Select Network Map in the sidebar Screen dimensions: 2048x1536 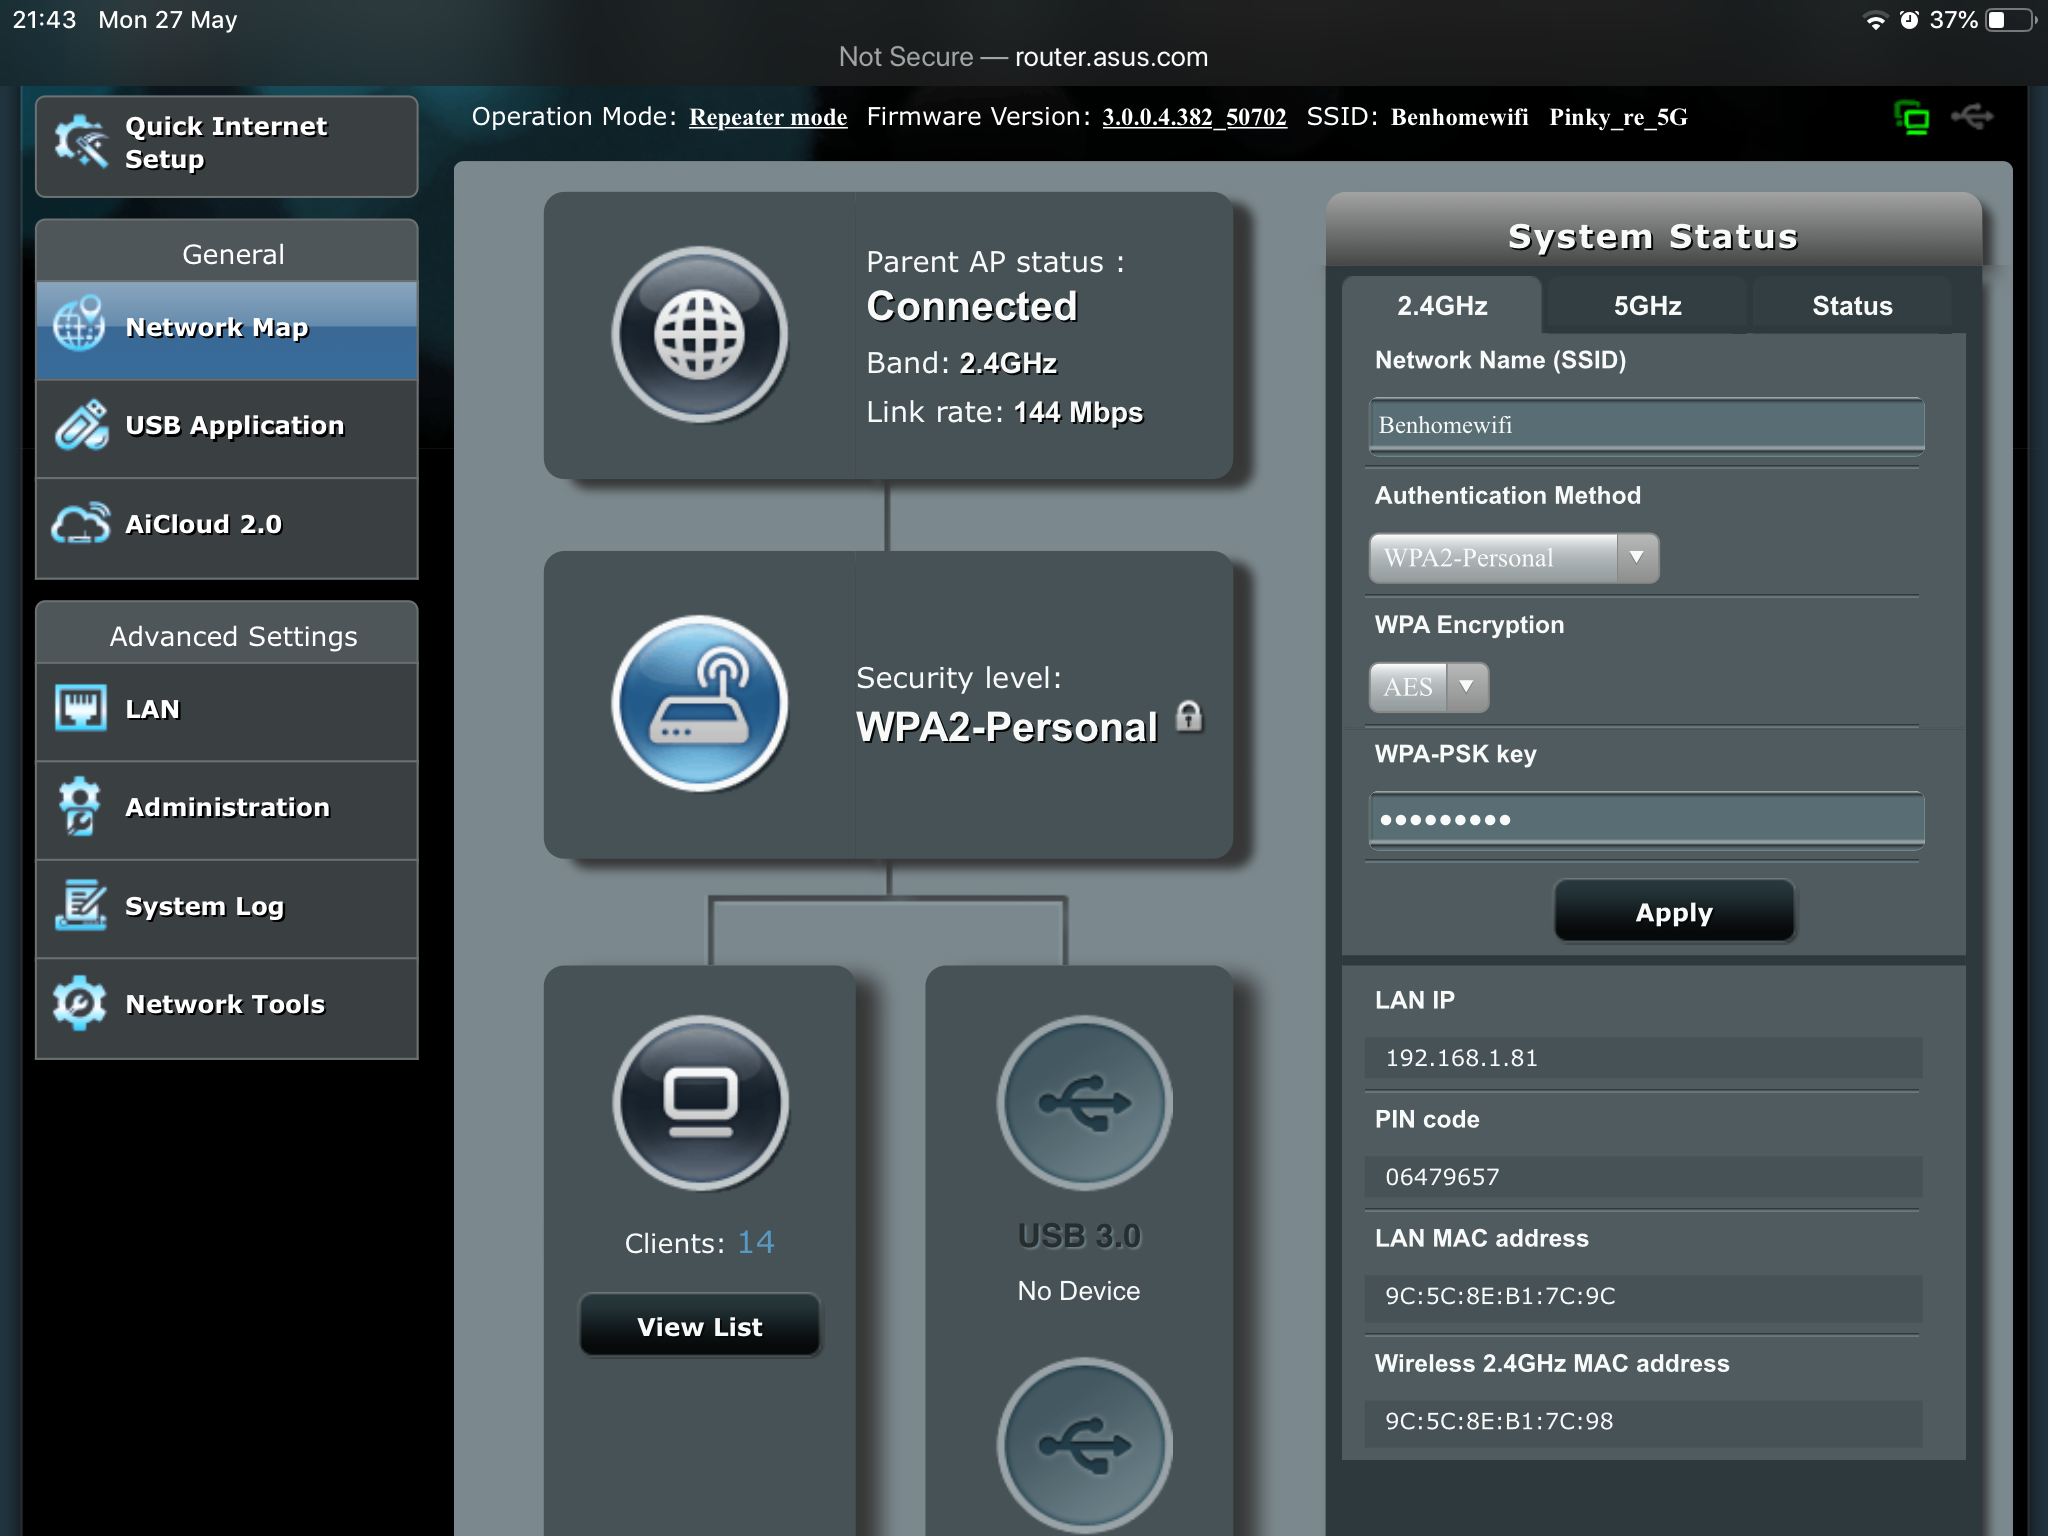pyautogui.click(x=227, y=329)
